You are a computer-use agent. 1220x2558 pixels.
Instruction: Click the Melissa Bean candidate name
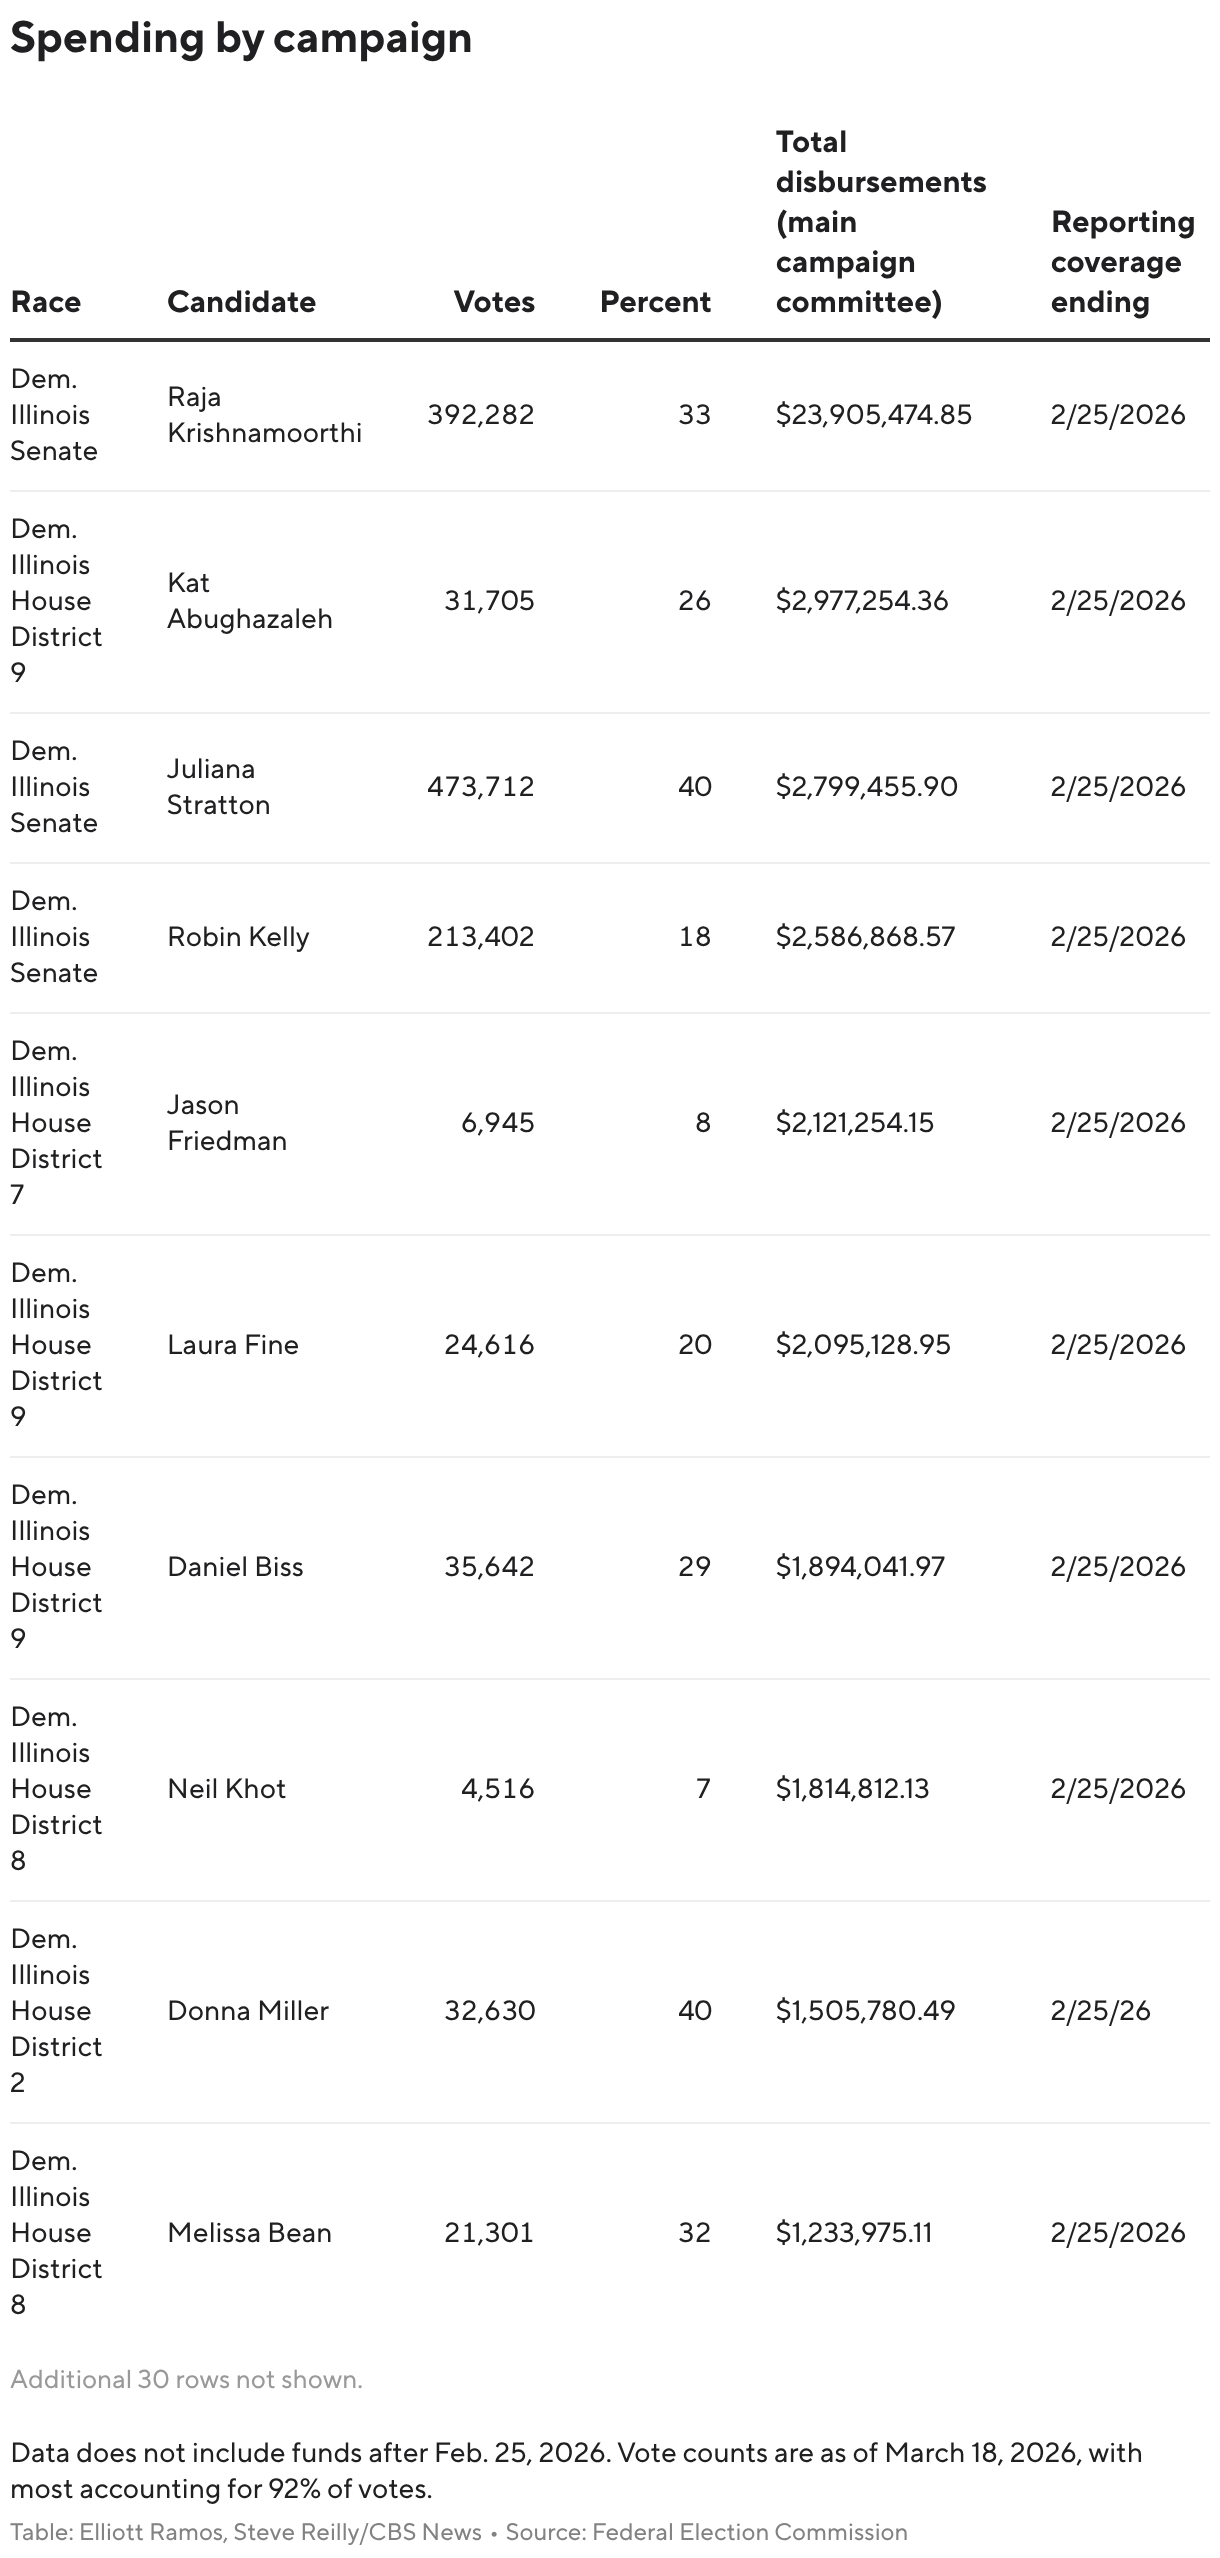249,2233
